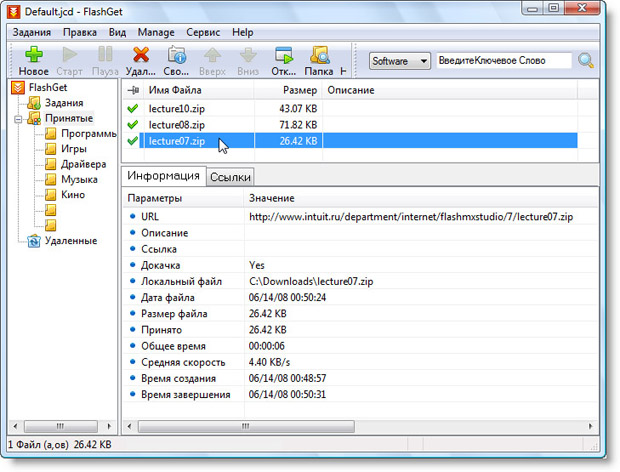Click the Папка folder toolbar icon

tap(319, 55)
